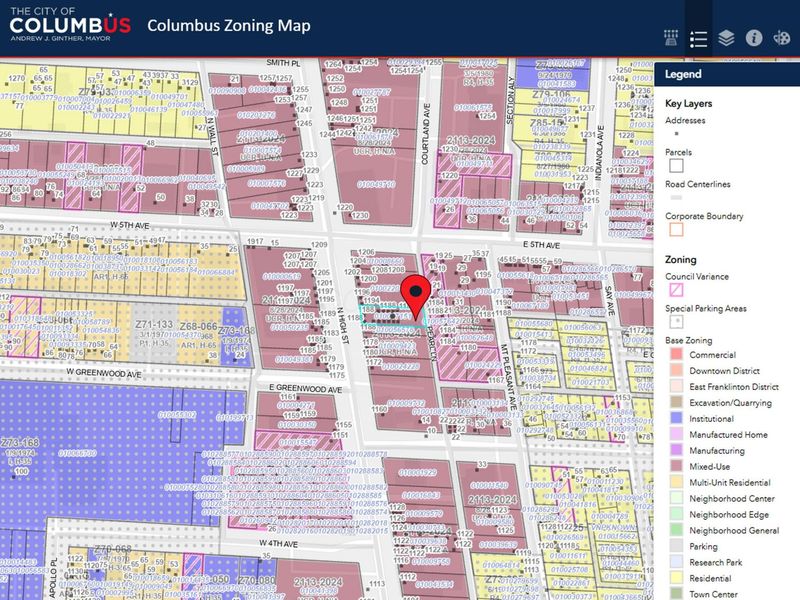Open the Draw palette icon
Viewport: 800px width, 600px height.
coord(781,38)
